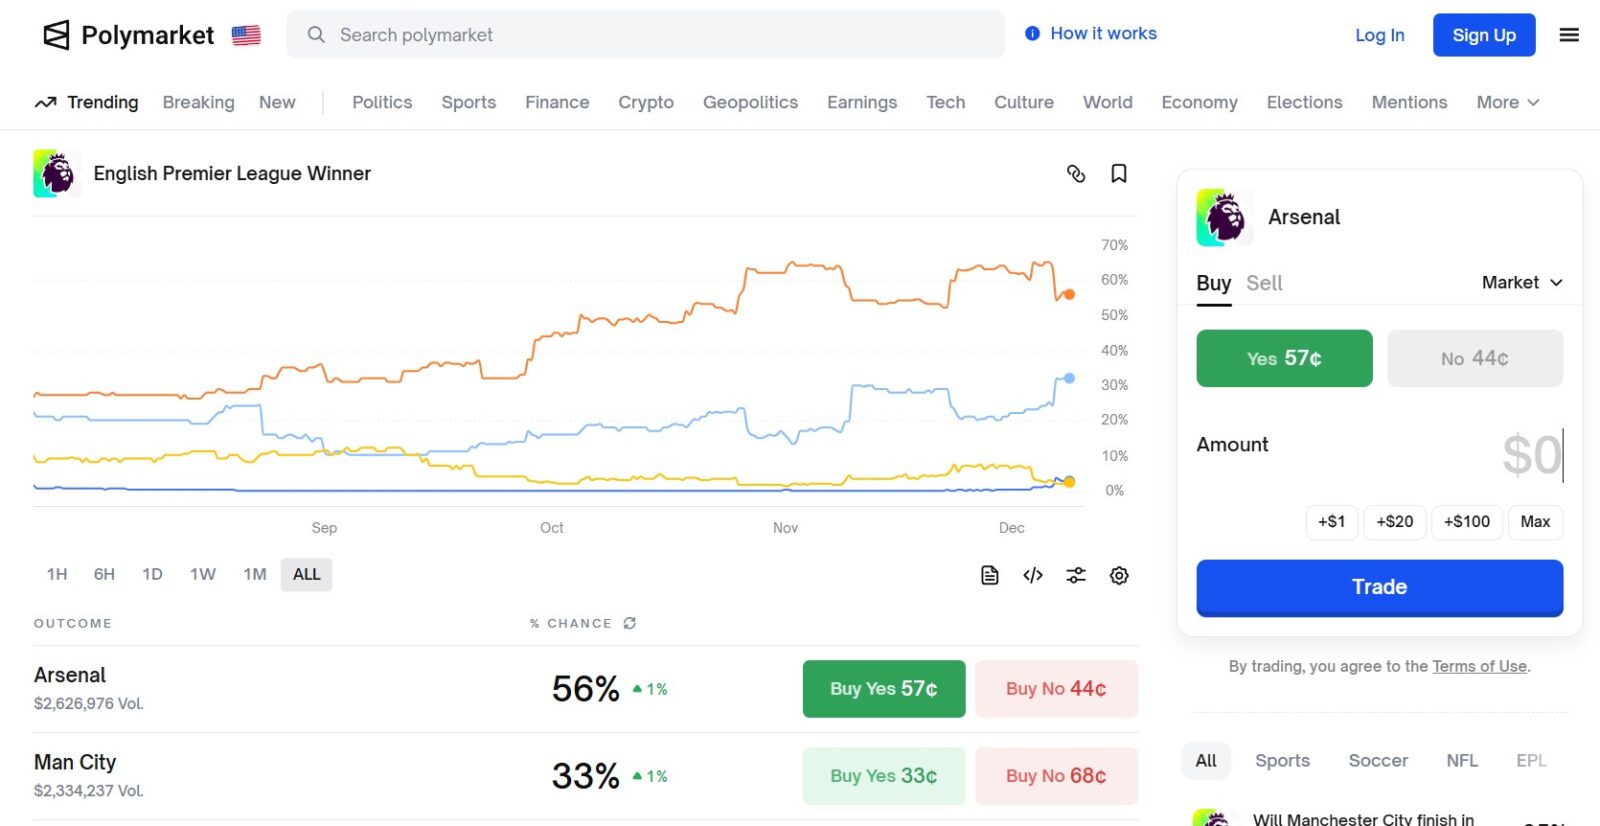Screen dimensions: 1600x826
Task: Open chart settings gear icon
Action: pyautogui.click(x=1119, y=575)
